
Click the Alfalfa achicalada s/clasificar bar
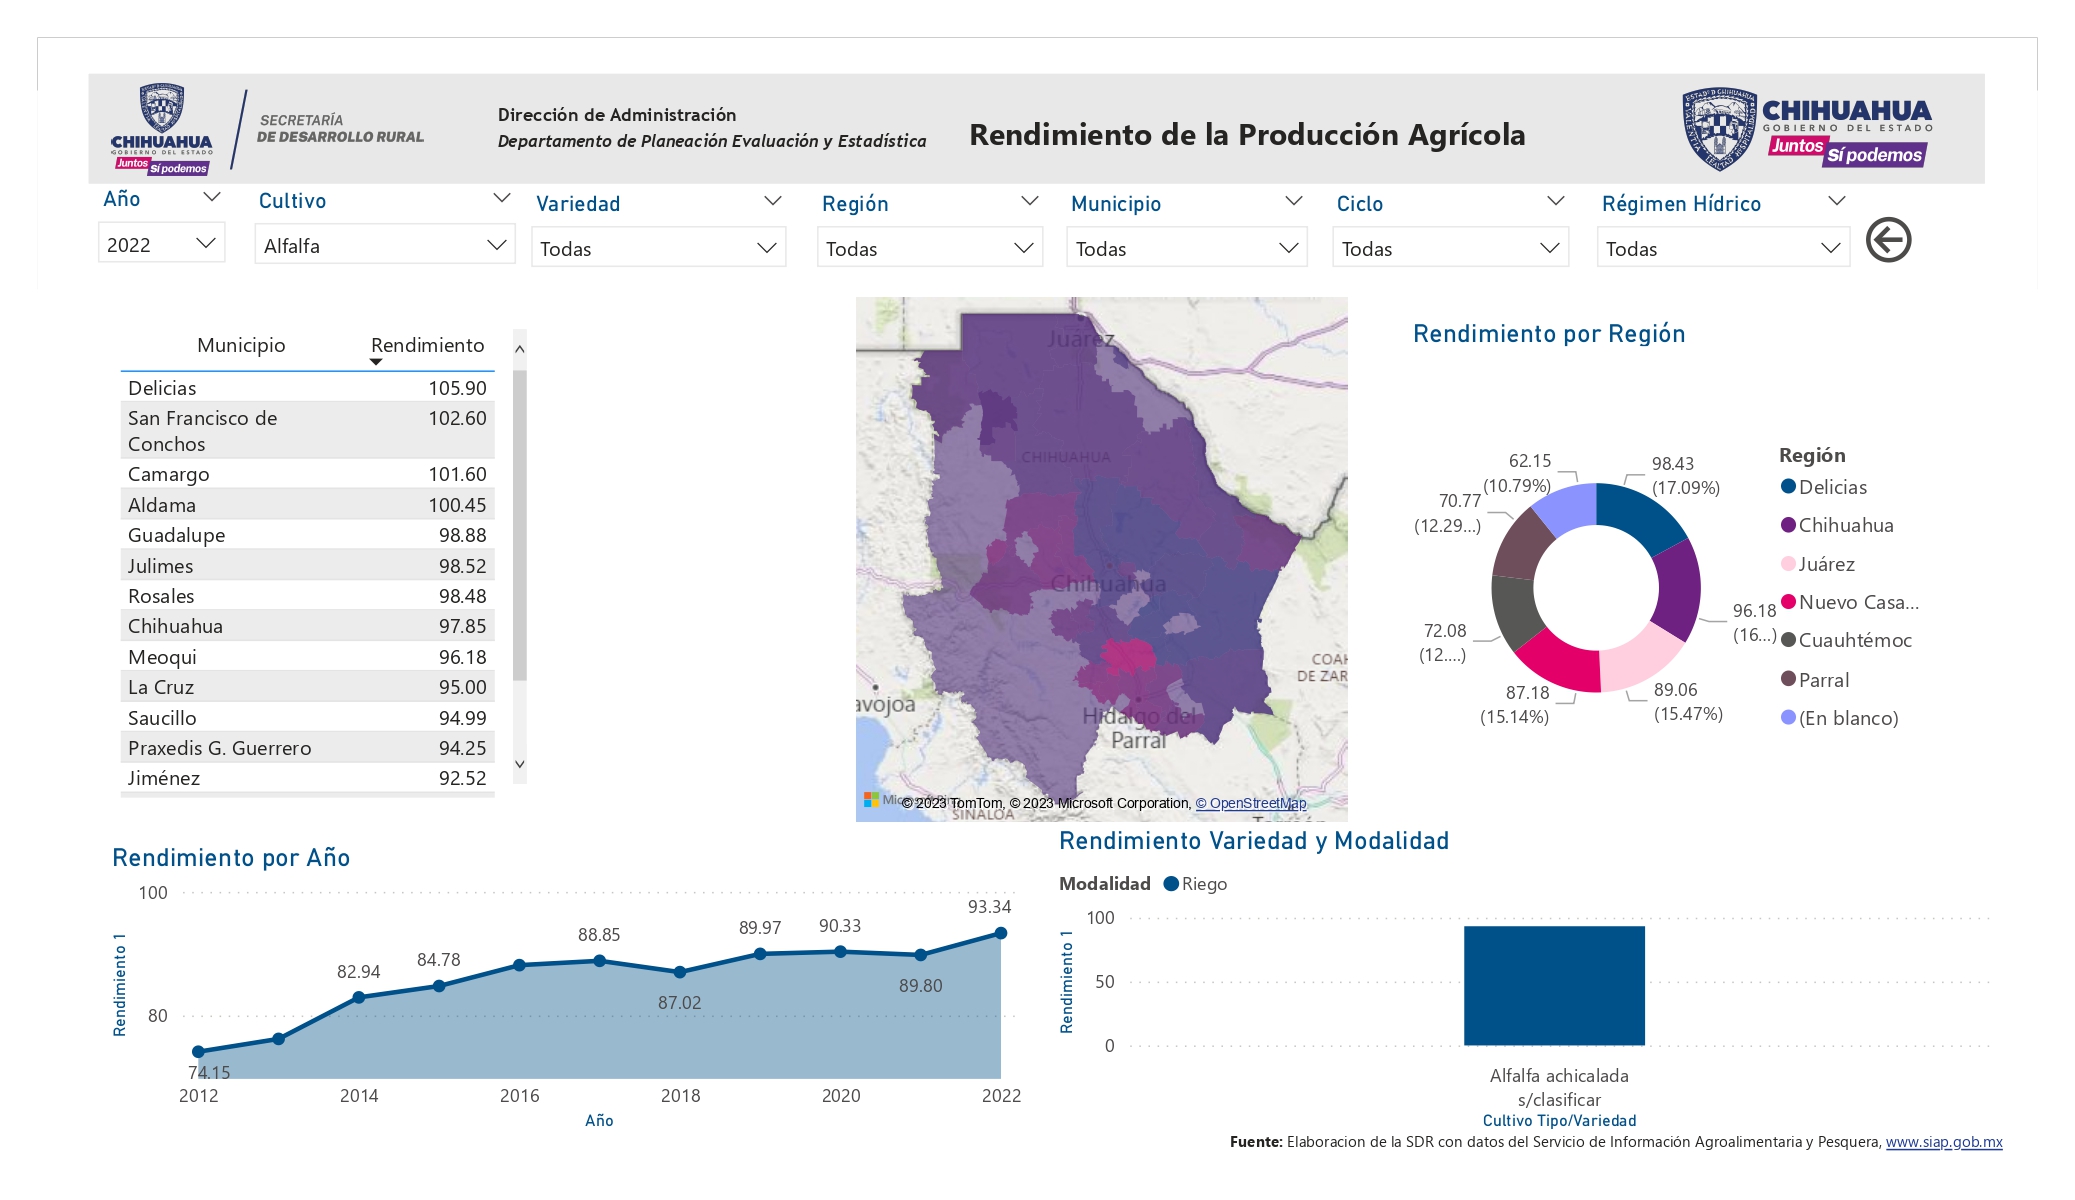click(1554, 986)
